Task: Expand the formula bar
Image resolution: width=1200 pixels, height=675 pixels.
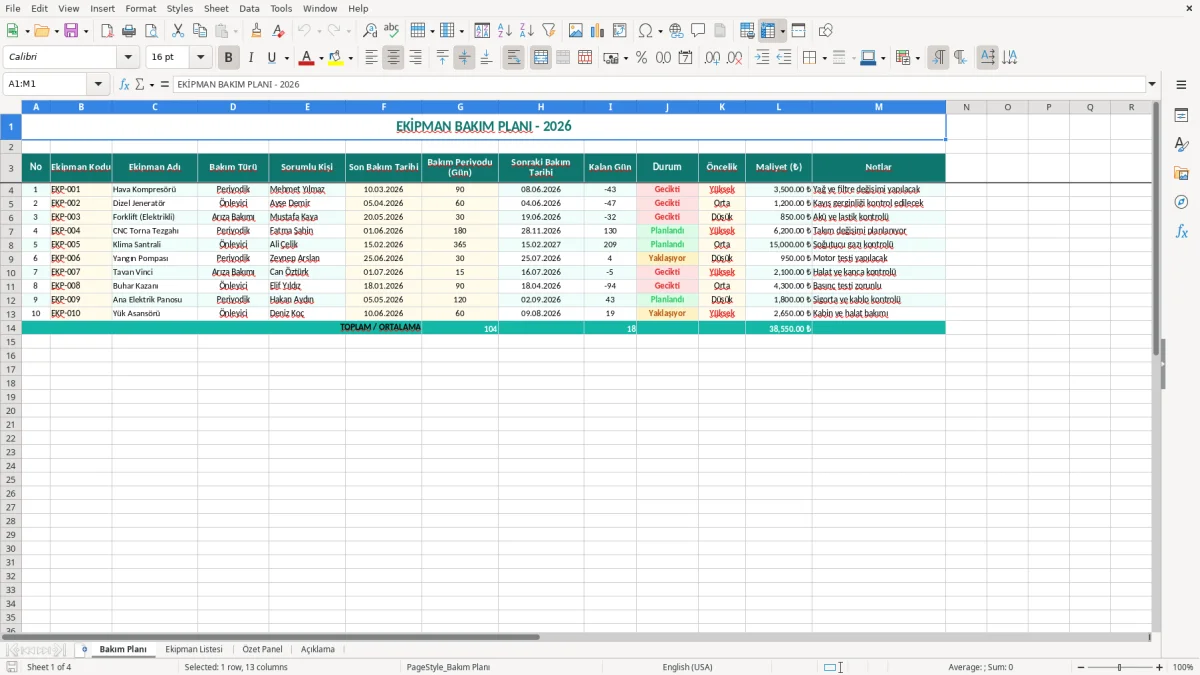Action: 1152,85
